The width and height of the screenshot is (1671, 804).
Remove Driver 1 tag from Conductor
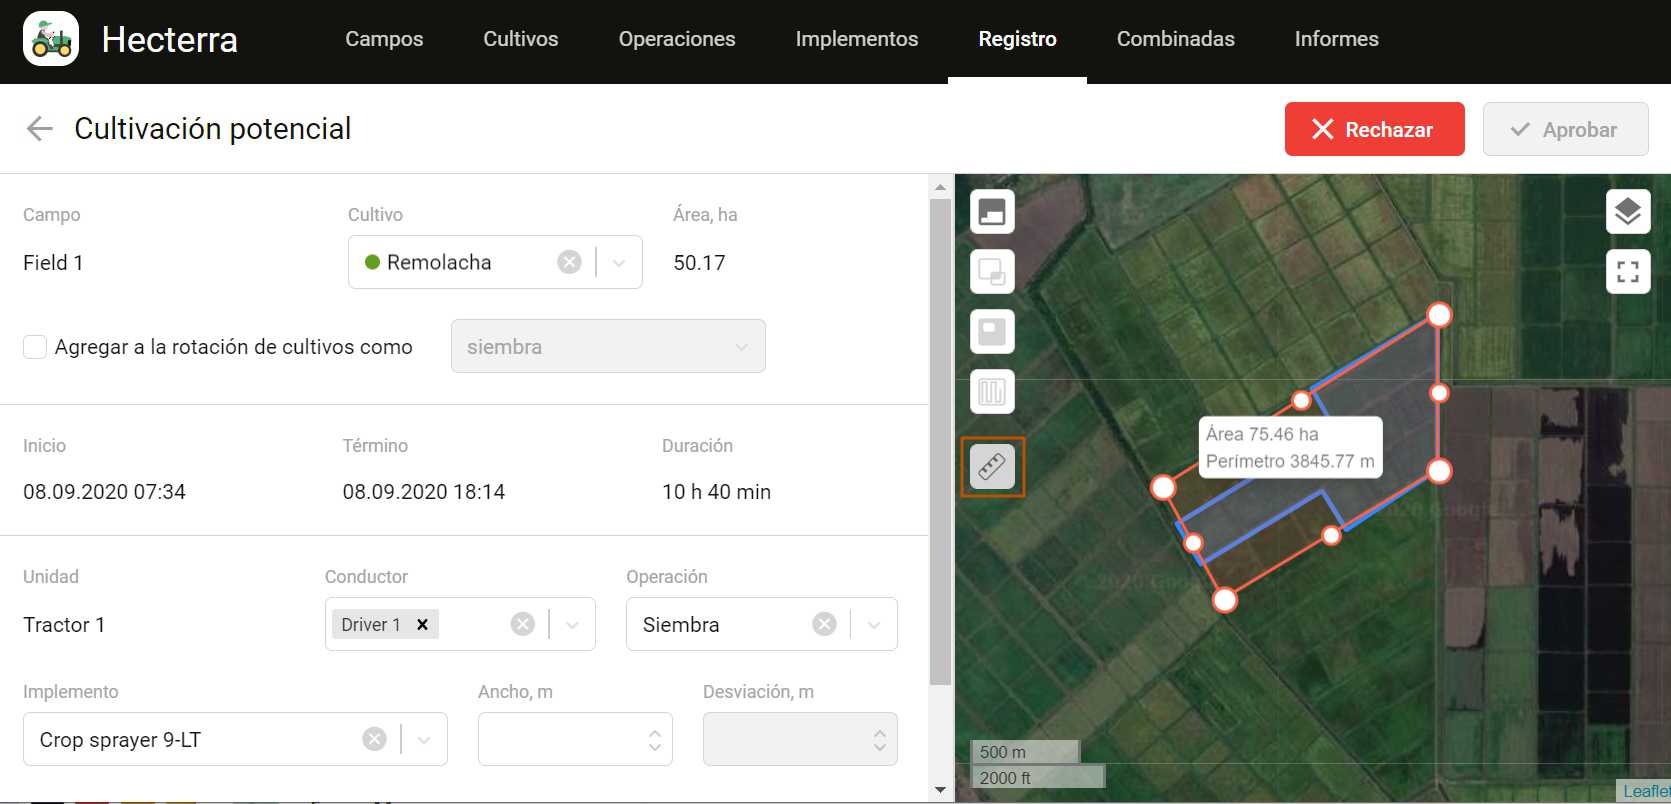(x=422, y=624)
